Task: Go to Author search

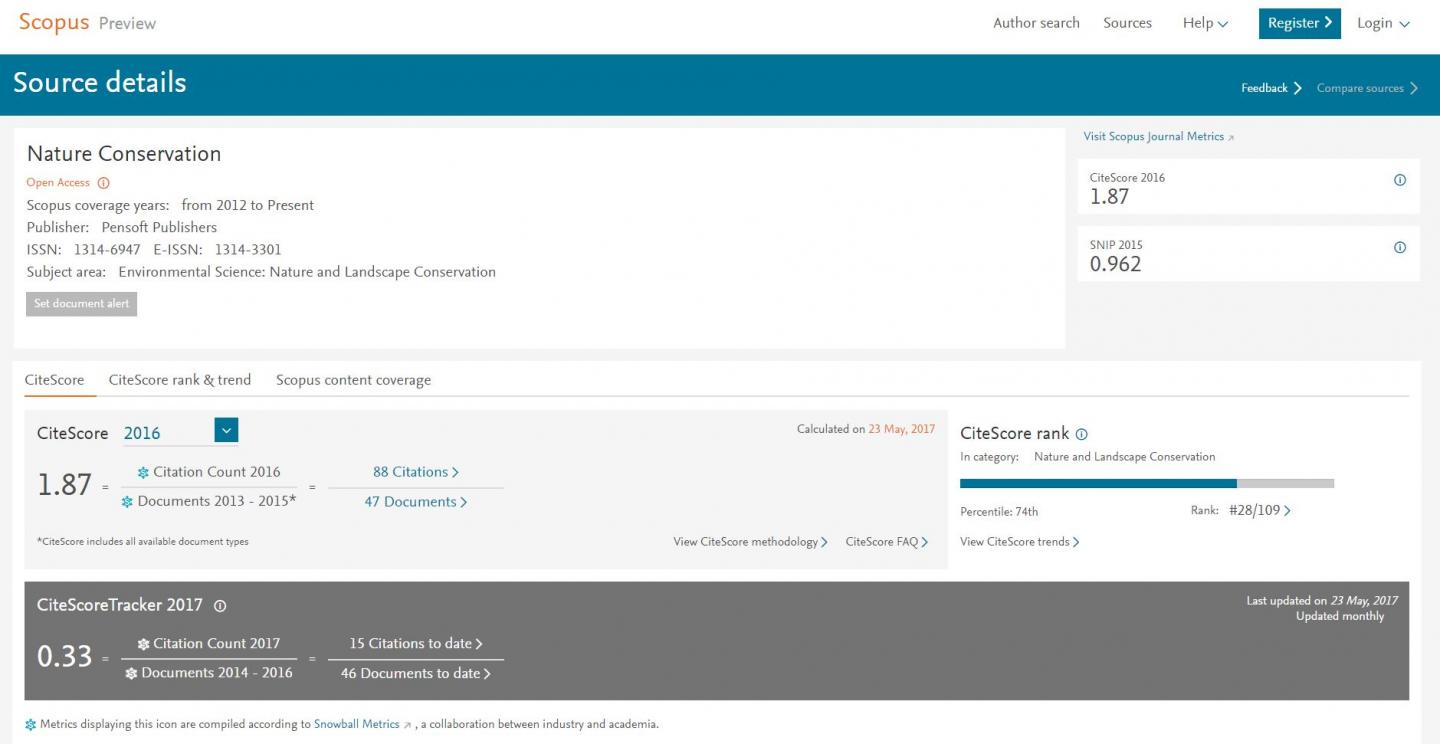Action: coord(1036,23)
